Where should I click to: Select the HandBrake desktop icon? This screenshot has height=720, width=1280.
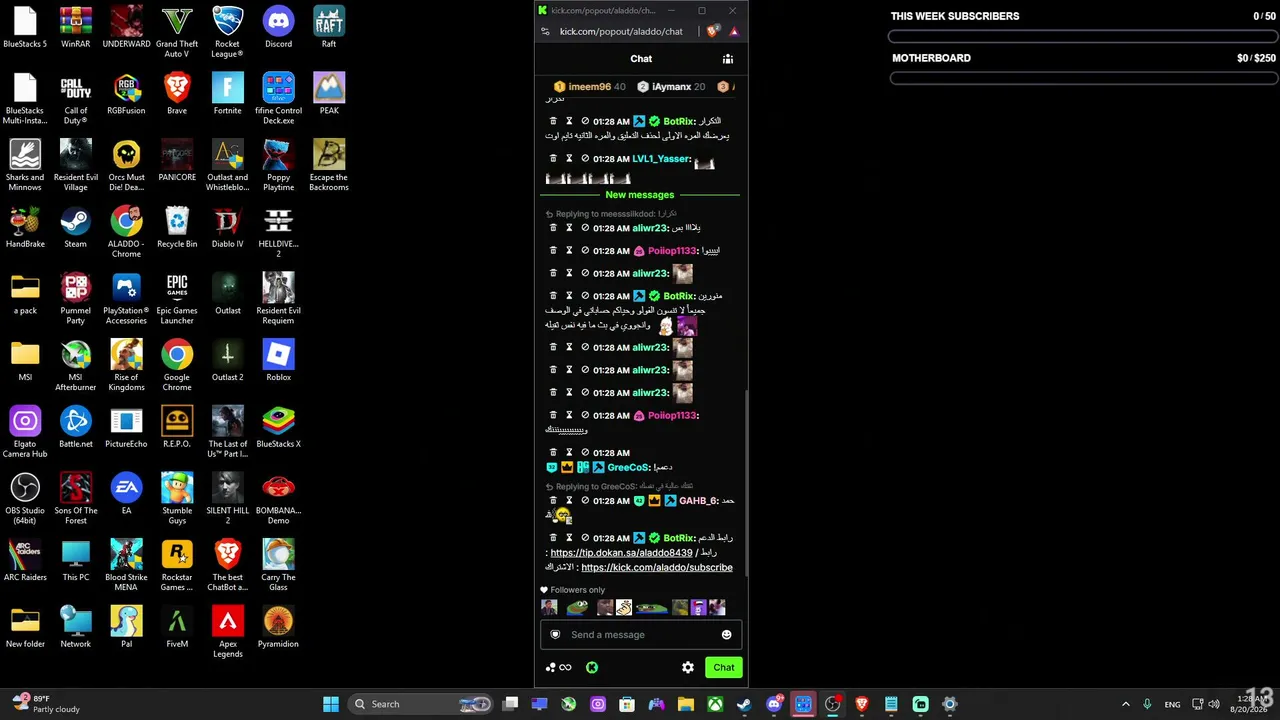click(25, 227)
